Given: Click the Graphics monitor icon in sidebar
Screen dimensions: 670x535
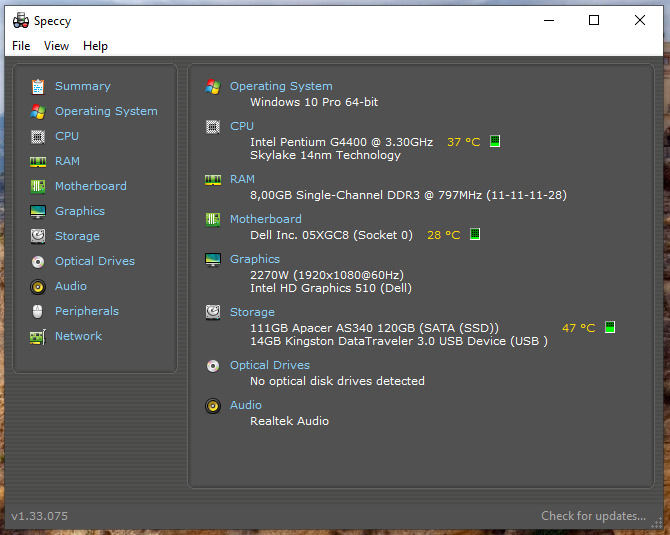Looking at the screenshot, I should [38, 212].
